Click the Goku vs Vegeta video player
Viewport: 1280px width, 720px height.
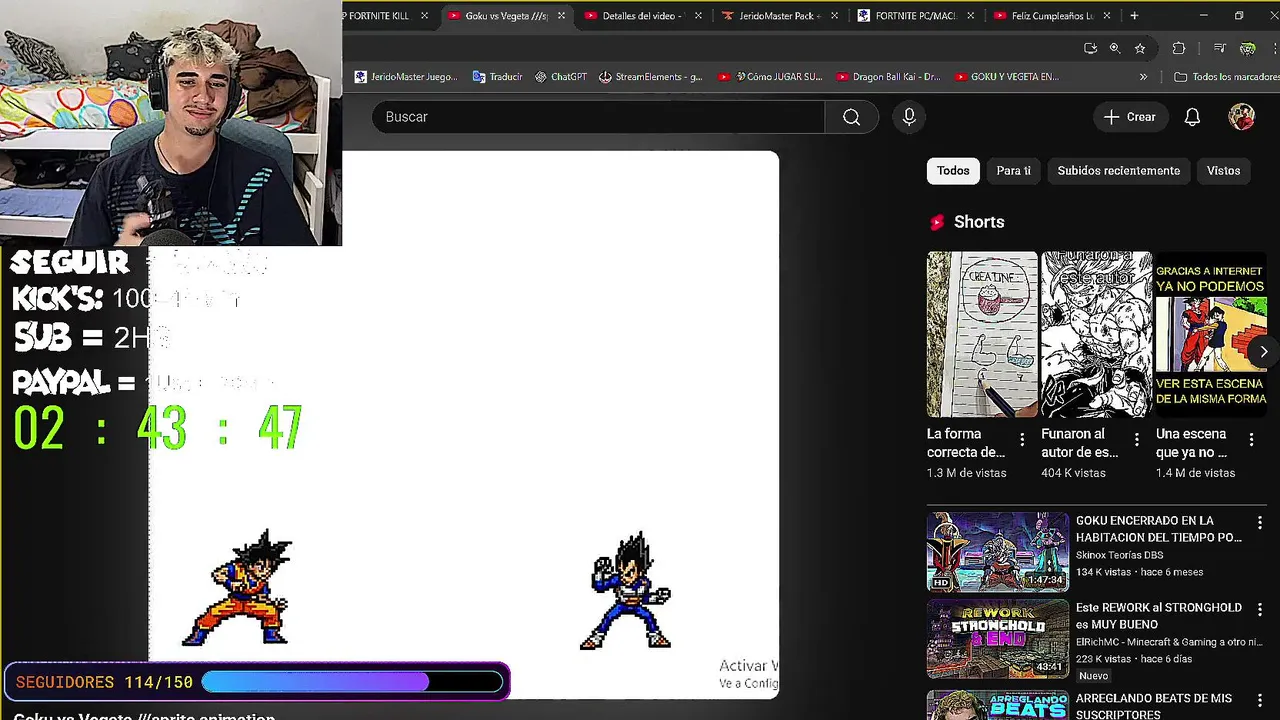tap(464, 424)
